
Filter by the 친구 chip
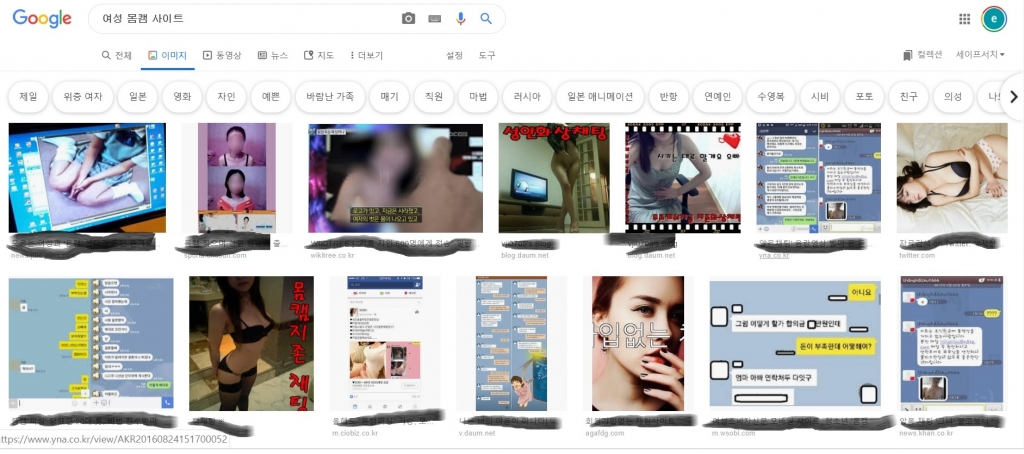click(x=909, y=97)
